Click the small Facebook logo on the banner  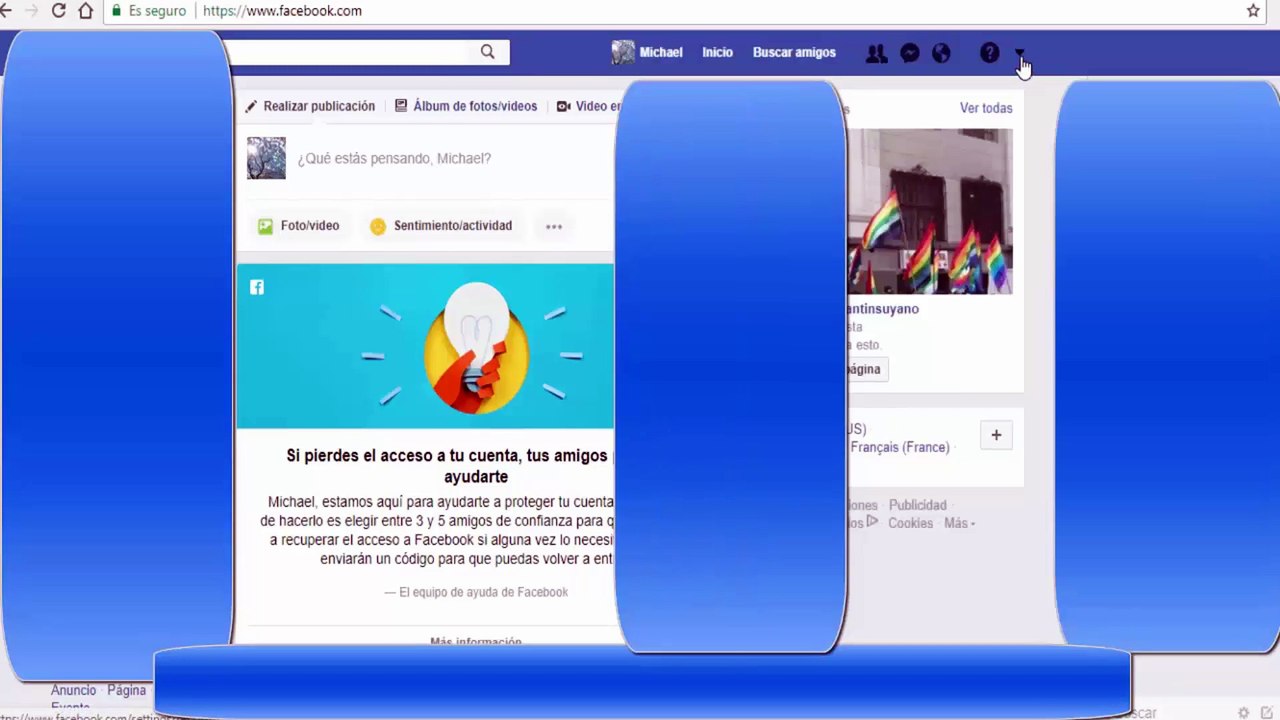tap(257, 287)
